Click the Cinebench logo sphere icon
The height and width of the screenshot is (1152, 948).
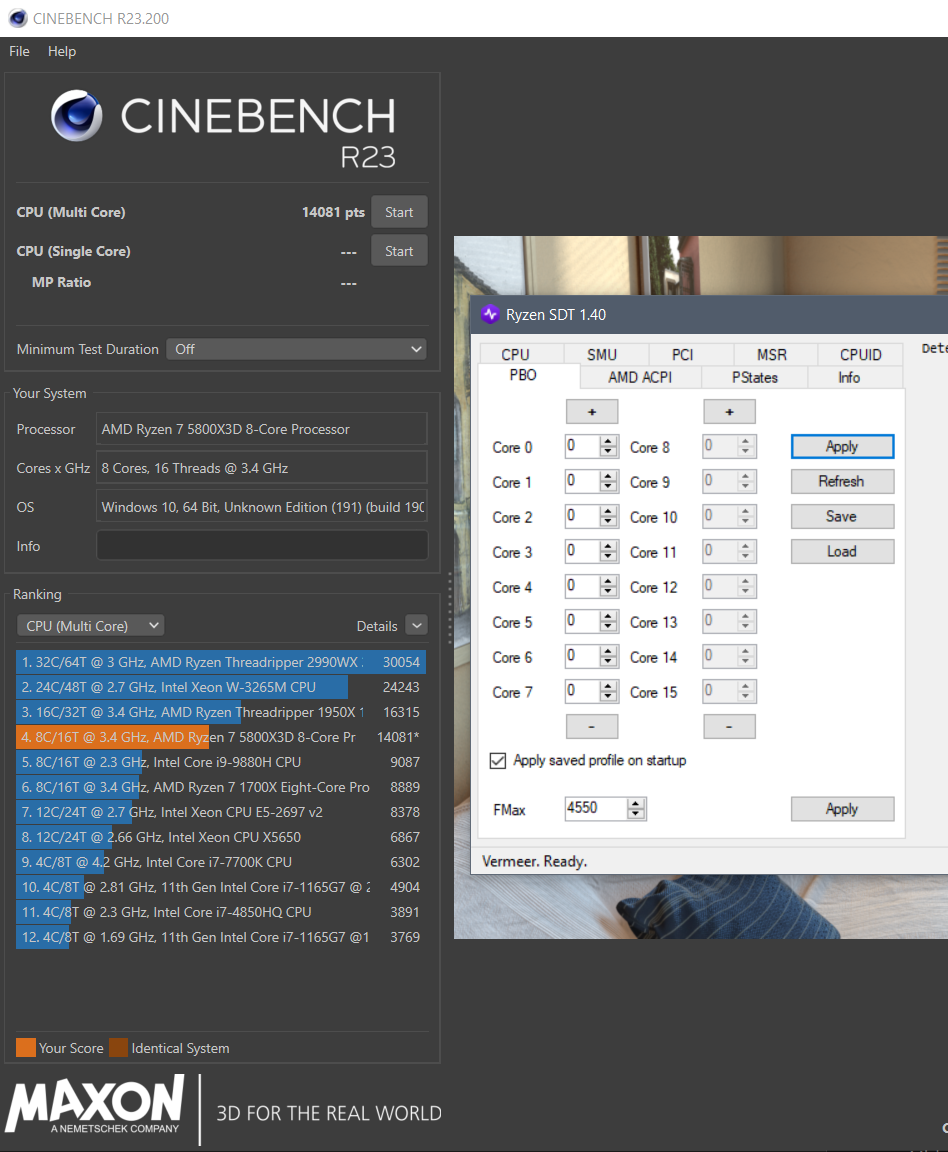[x=76, y=115]
